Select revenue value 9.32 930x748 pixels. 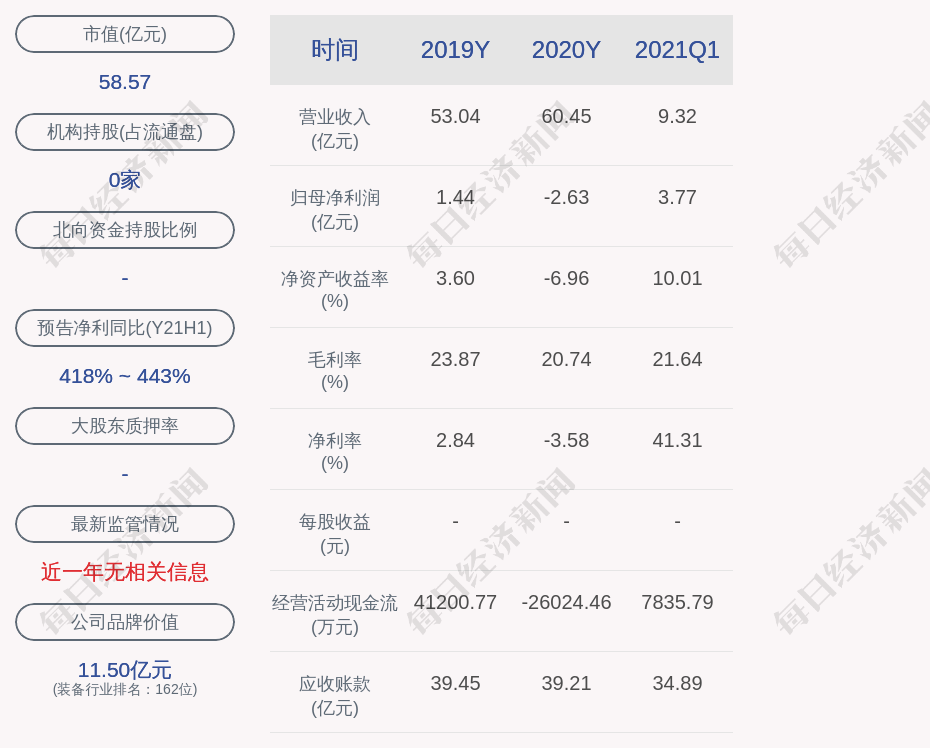677,116
